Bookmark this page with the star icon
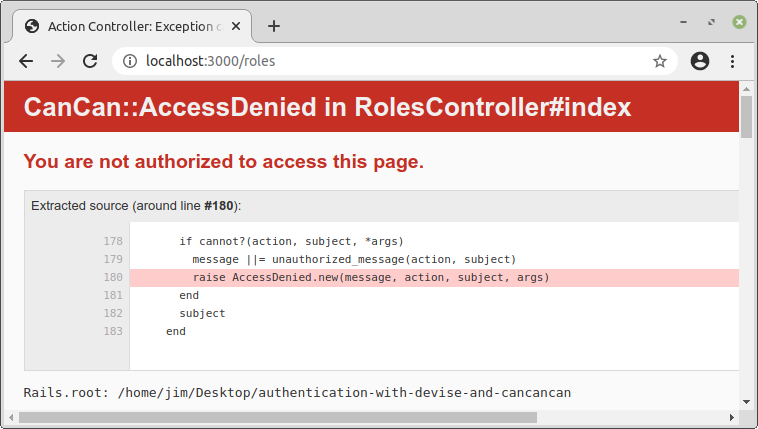This screenshot has height=429, width=758. [x=660, y=61]
